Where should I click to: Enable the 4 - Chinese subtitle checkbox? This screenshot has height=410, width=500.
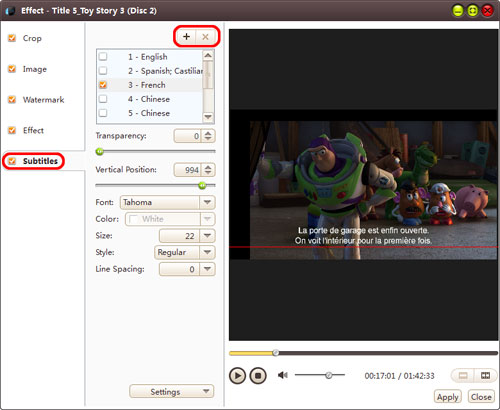click(x=103, y=99)
